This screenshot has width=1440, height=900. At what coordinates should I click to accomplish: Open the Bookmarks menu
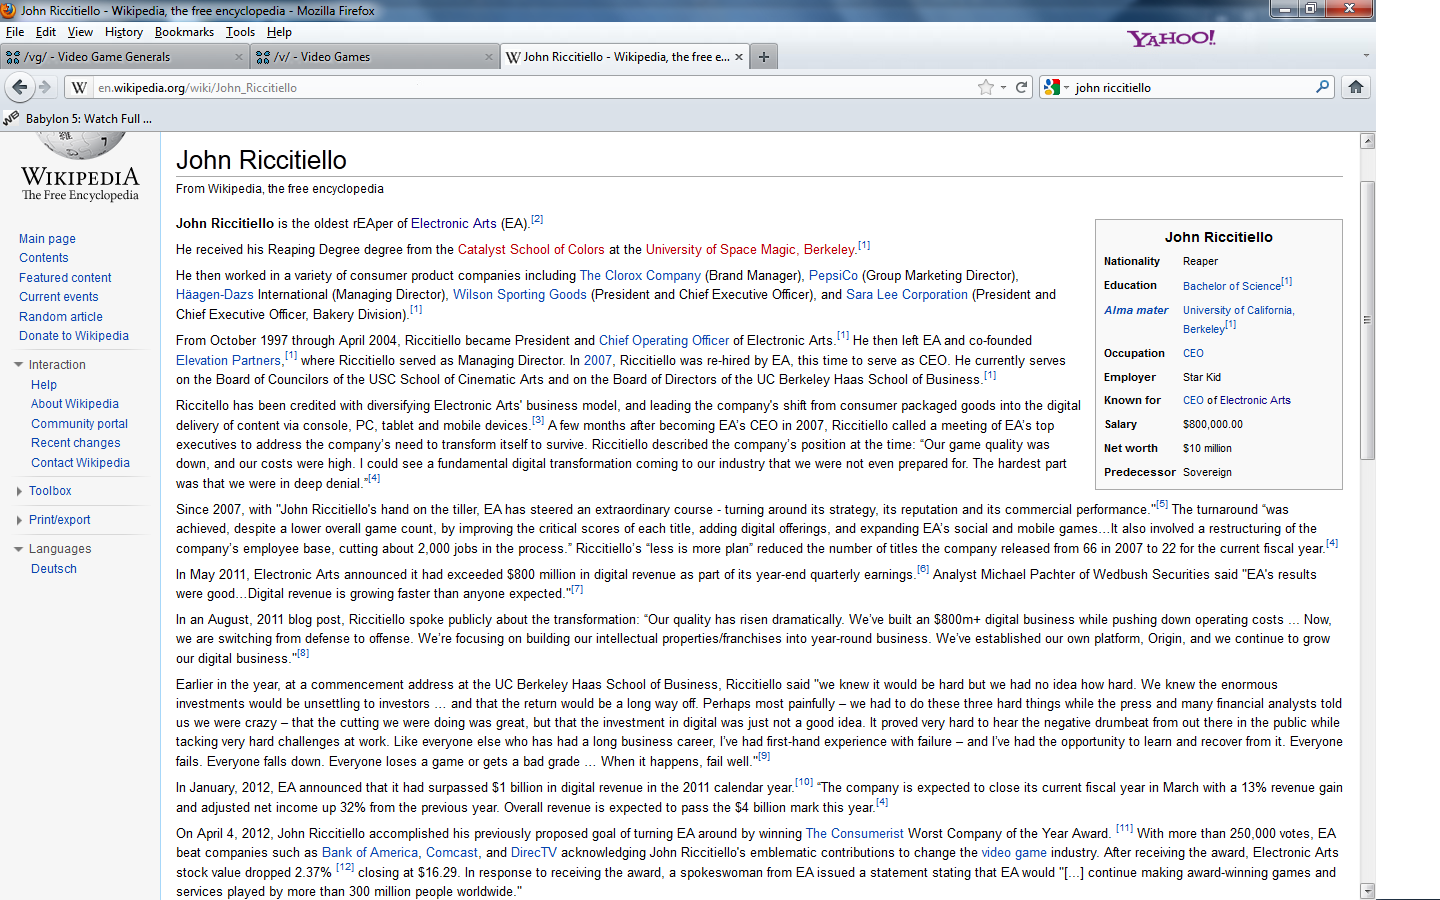(184, 32)
